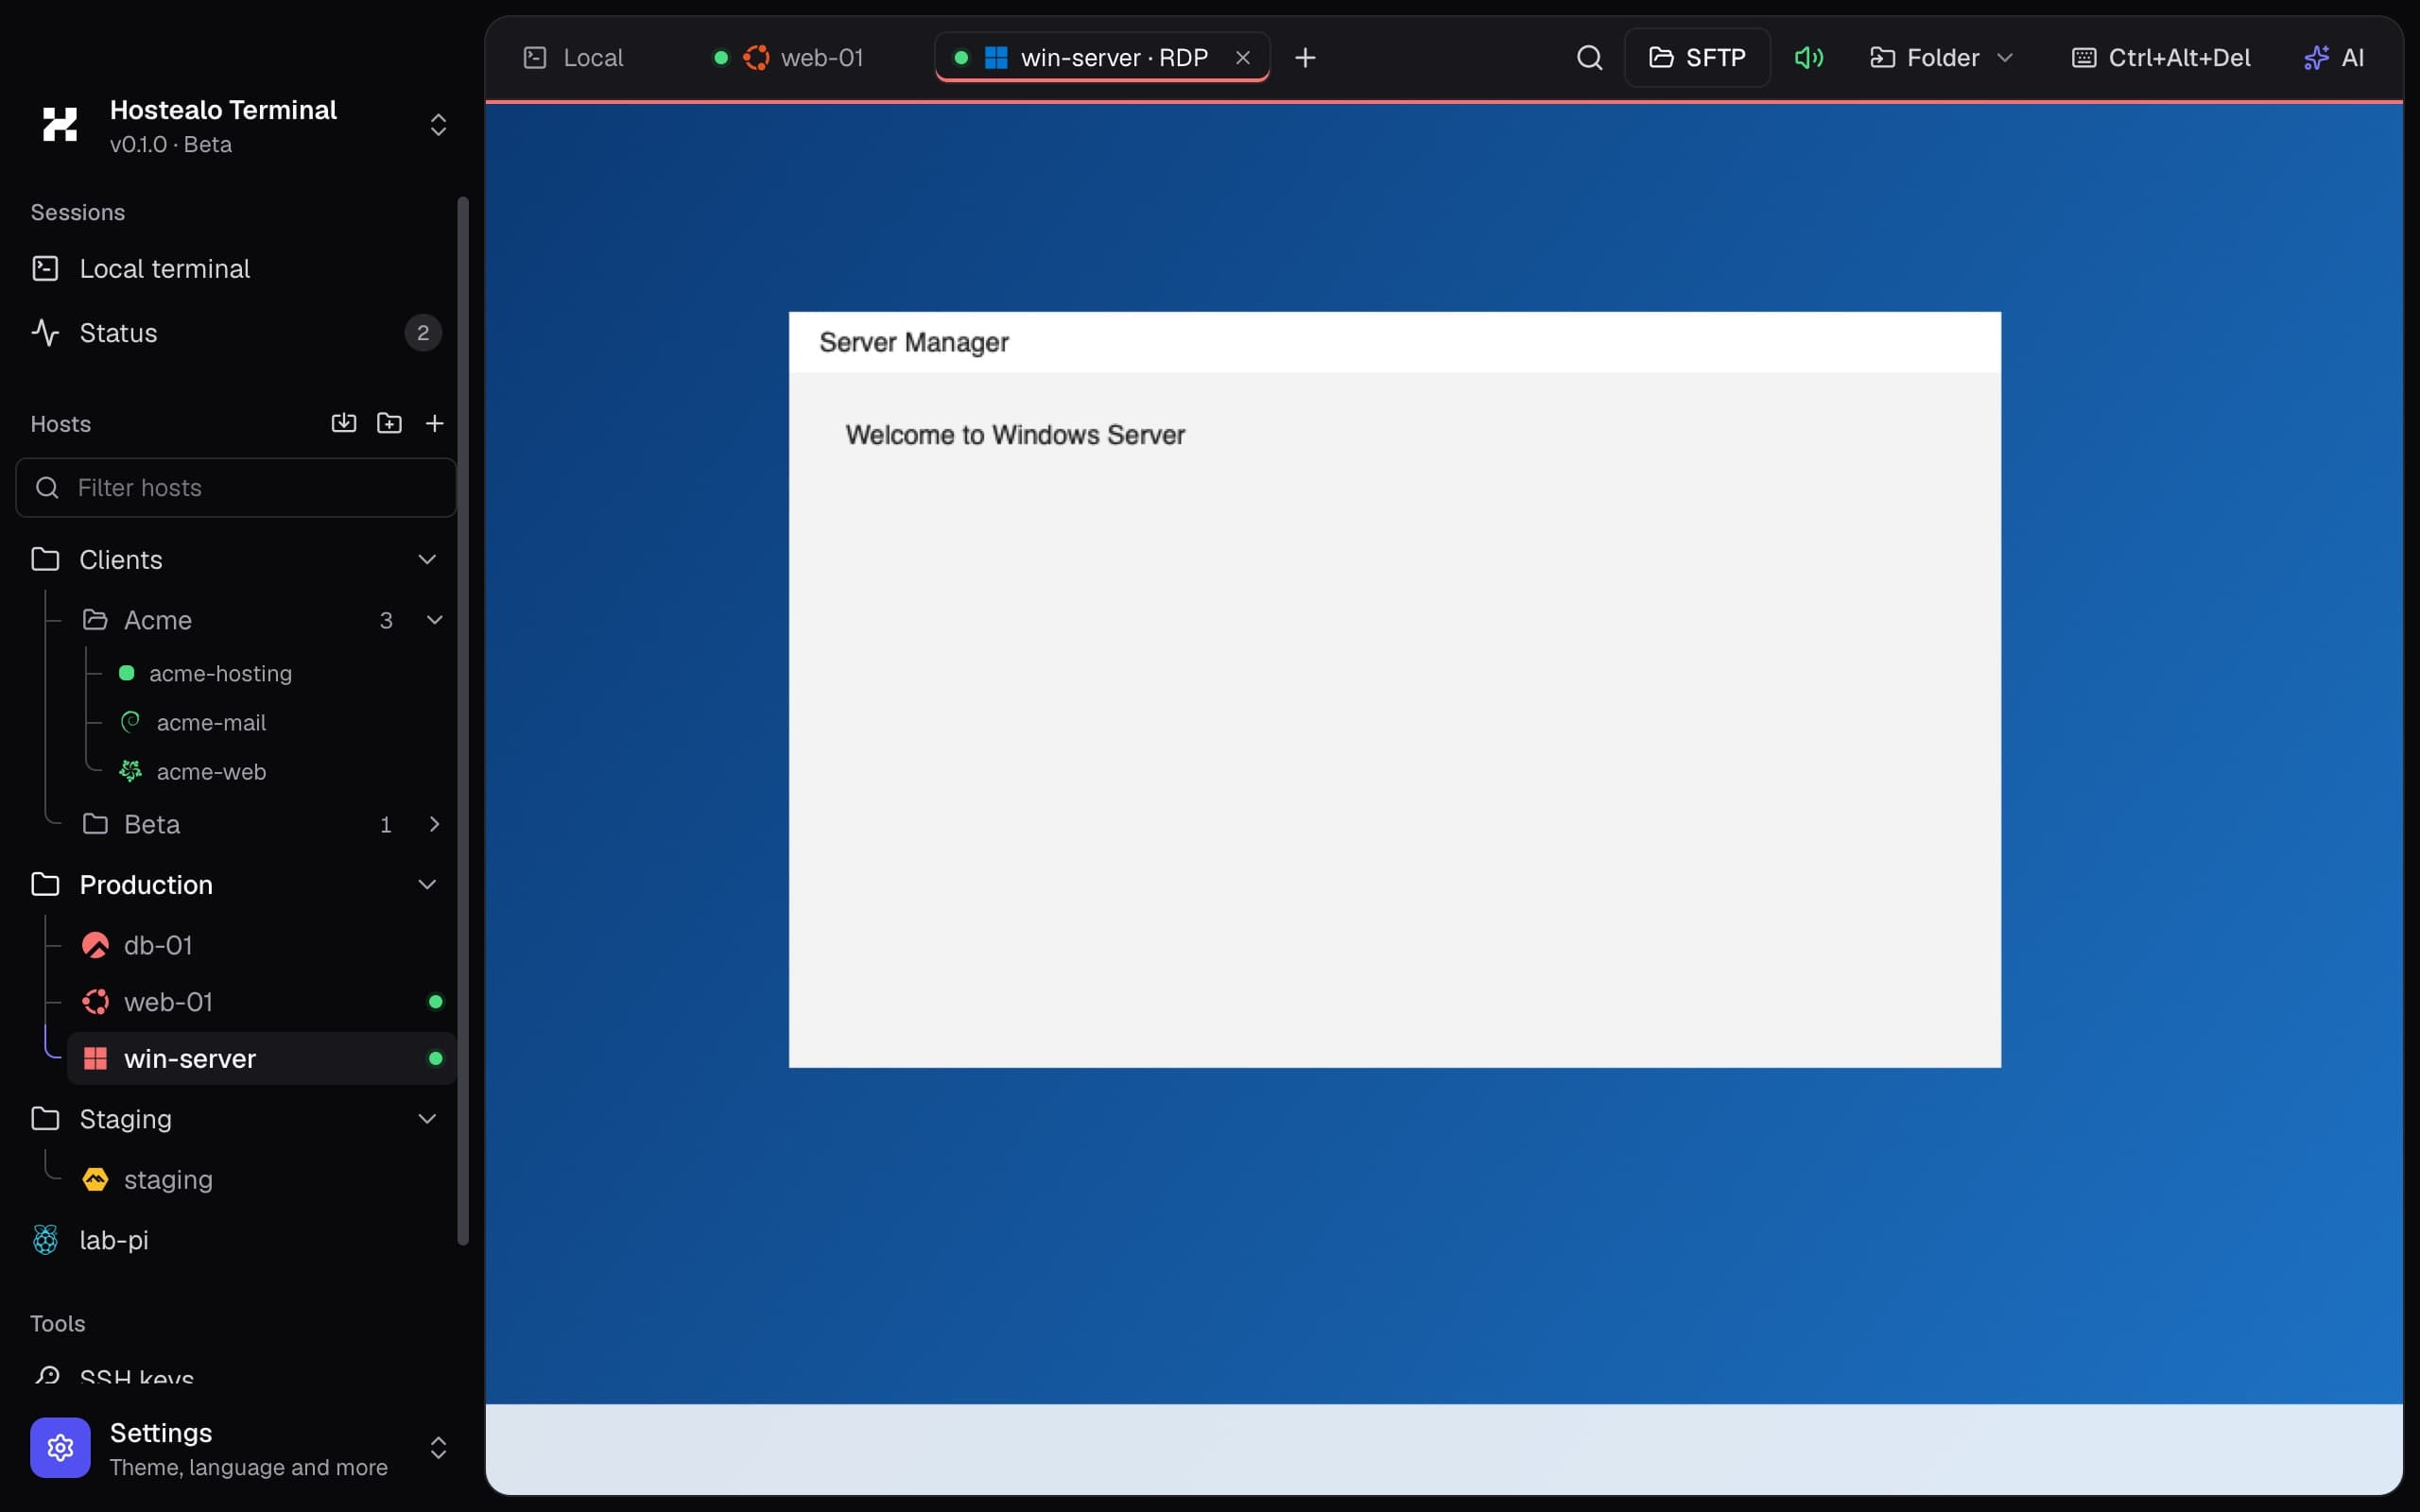The width and height of the screenshot is (2420, 1512).
Task: Click the Hostealo logo icon
Action: pyautogui.click(x=60, y=125)
